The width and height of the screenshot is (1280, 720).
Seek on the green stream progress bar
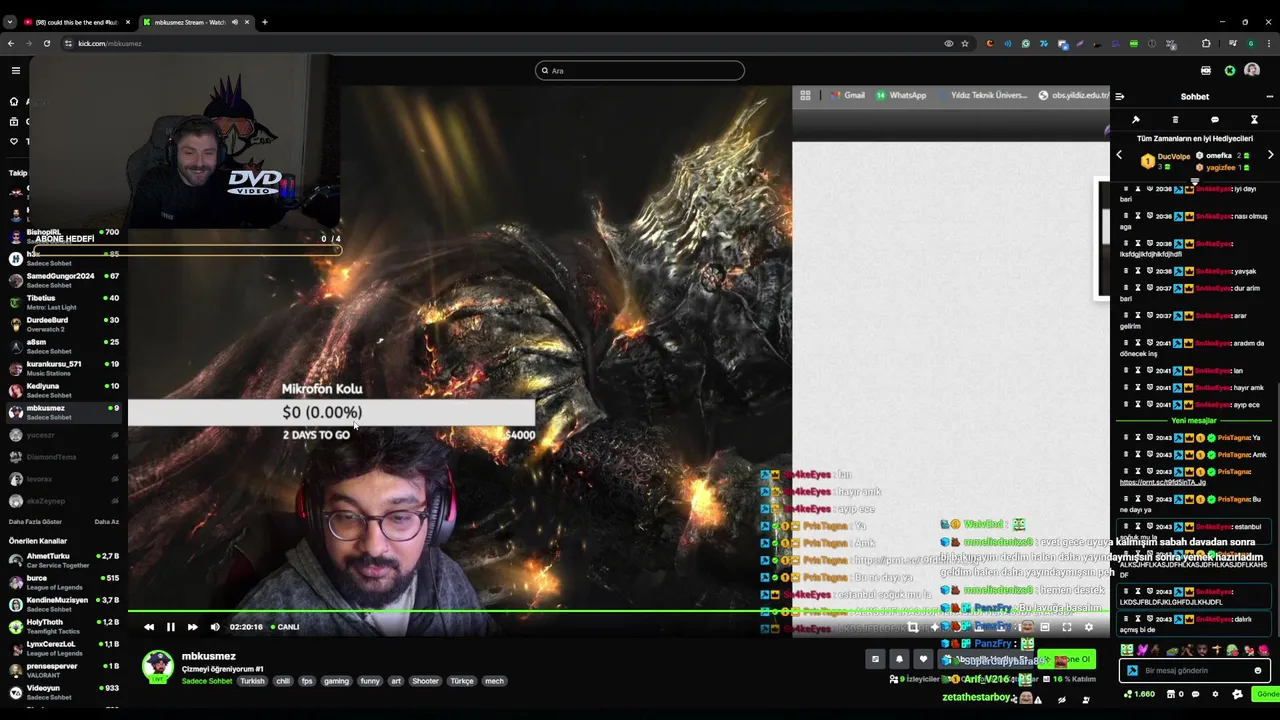pos(619,612)
